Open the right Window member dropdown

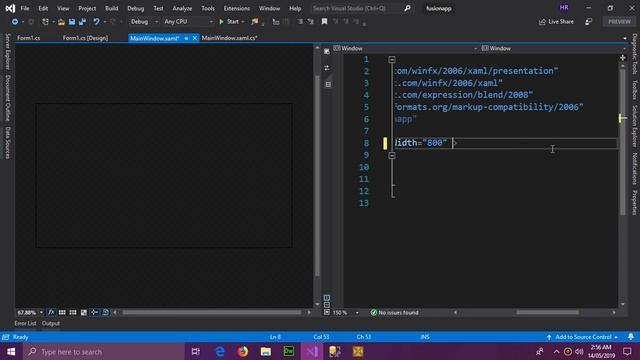553,48
